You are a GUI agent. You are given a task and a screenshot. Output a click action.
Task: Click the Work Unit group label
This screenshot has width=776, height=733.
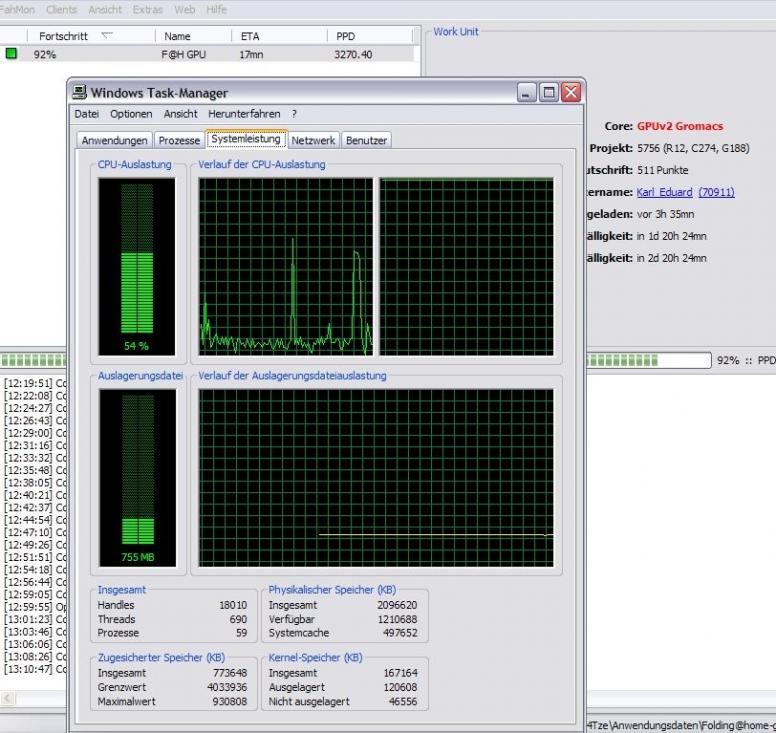click(456, 32)
